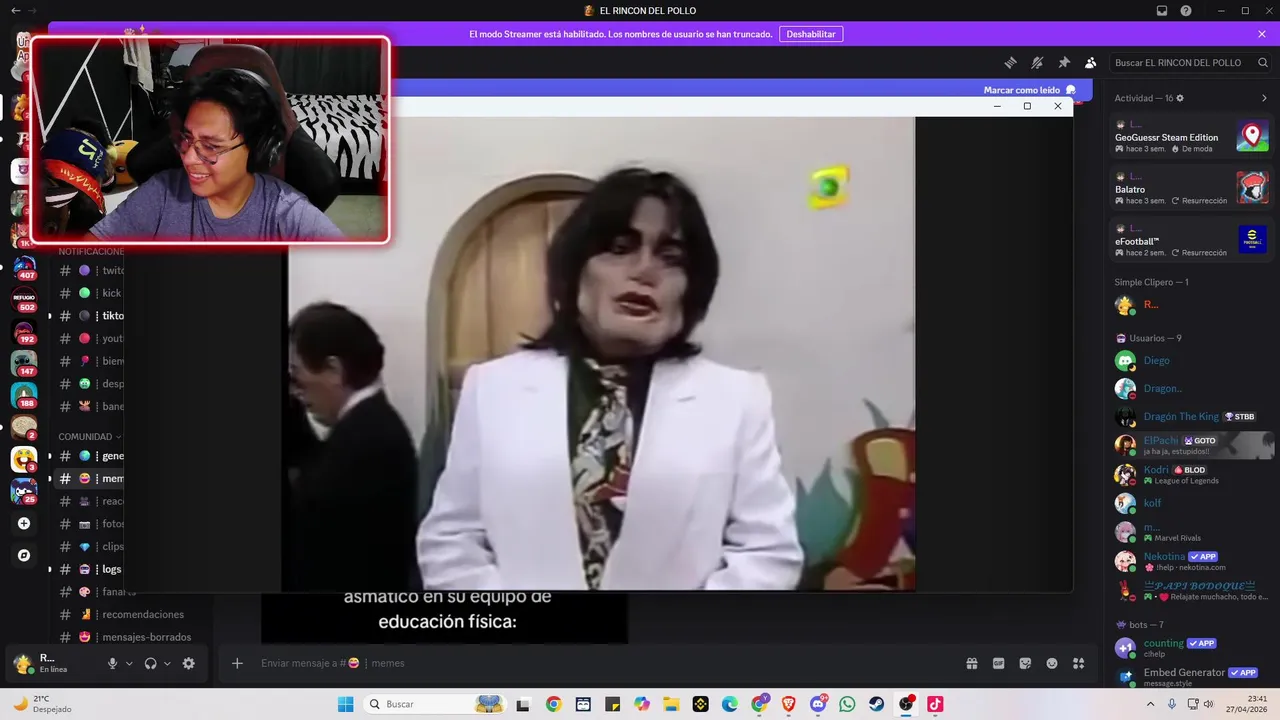Open WhatsApp from the taskbar
This screenshot has height=720, width=1280.
pyautogui.click(x=847, y=704)
